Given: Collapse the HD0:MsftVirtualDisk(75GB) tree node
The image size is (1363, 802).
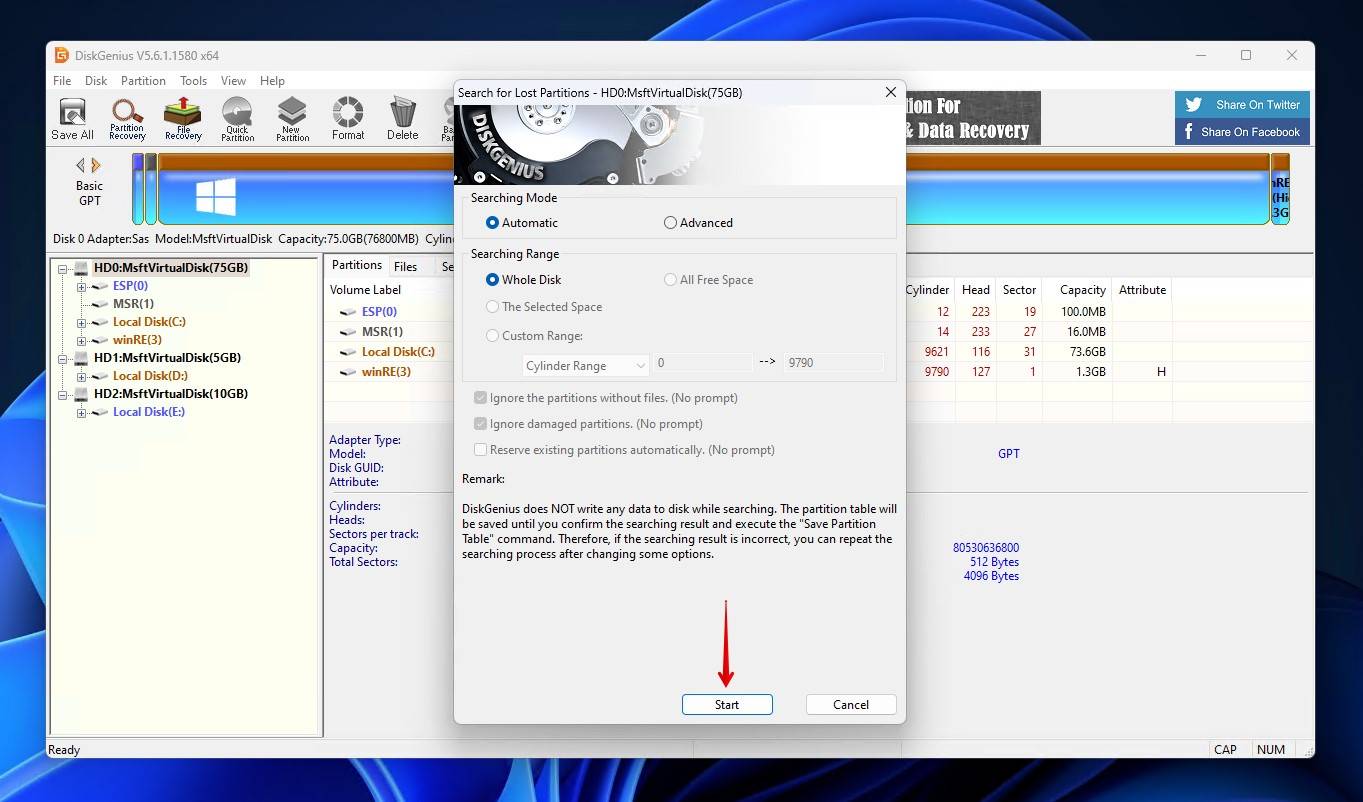Looking at the screenshot, I should coord(63,268).
